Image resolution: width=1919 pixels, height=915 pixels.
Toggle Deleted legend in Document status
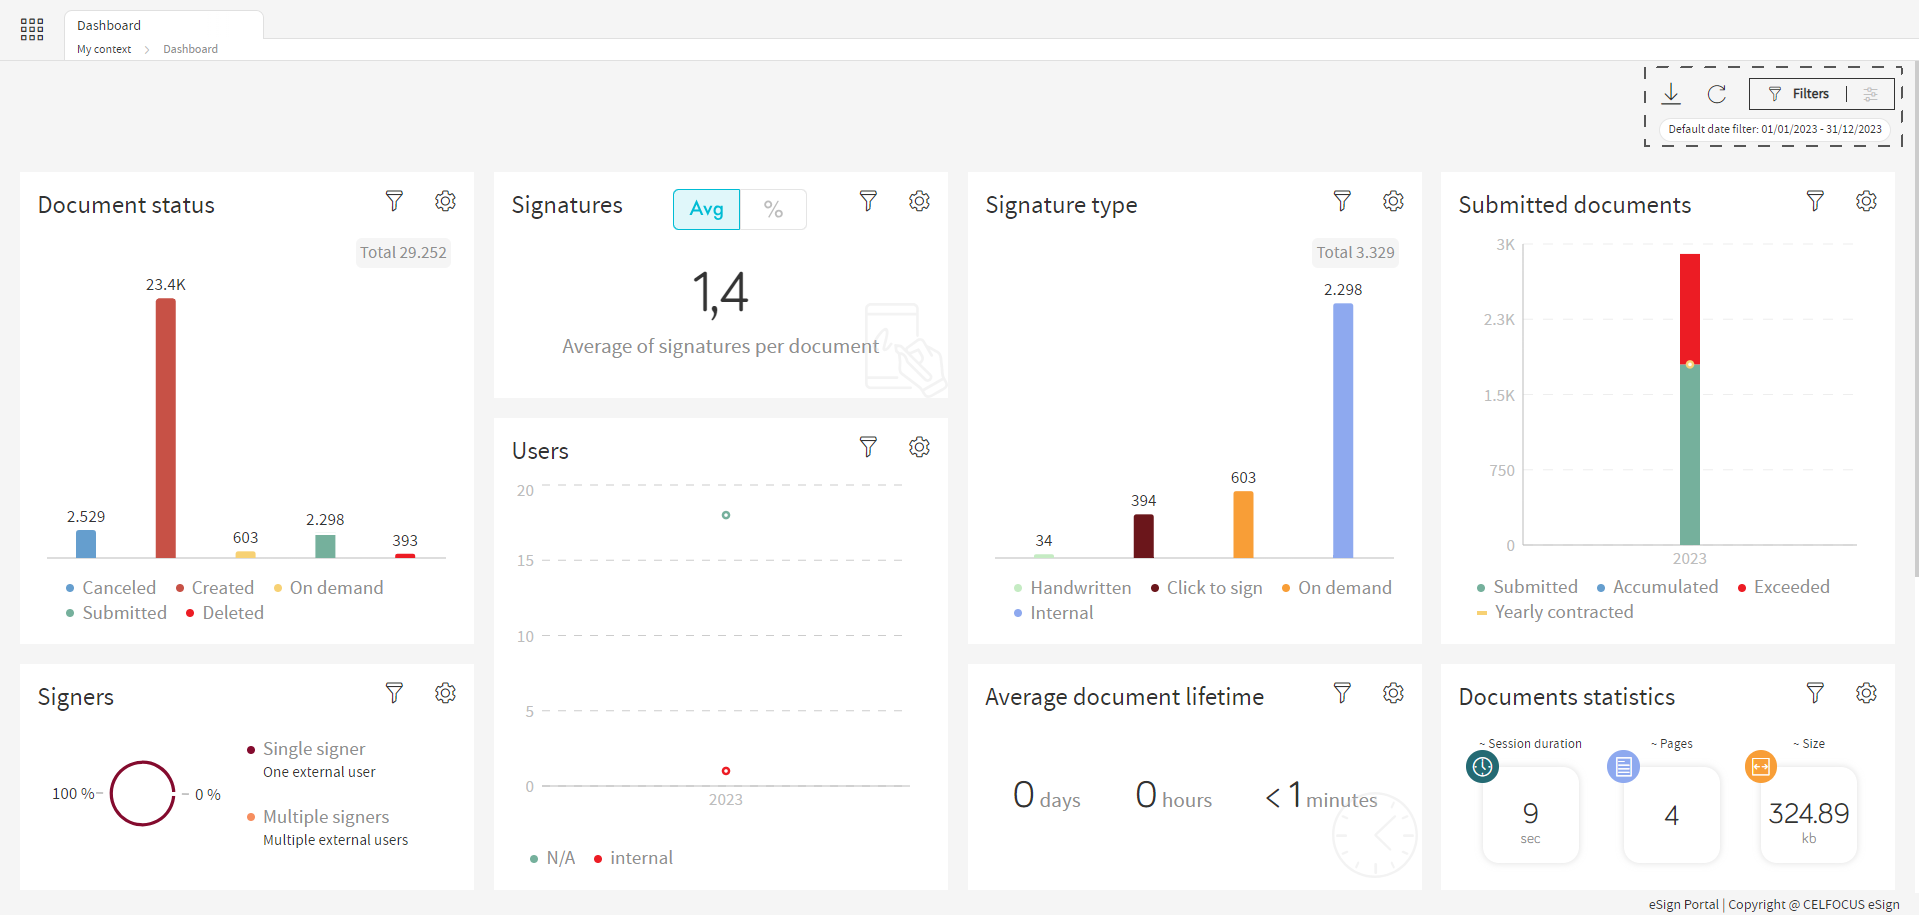point(225,613)
